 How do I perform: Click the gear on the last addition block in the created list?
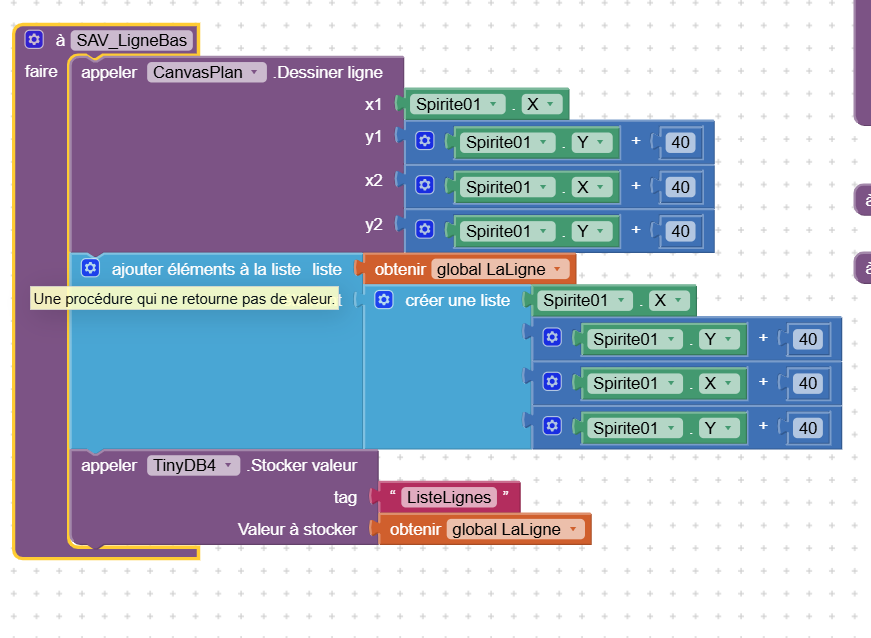point(551,428)
